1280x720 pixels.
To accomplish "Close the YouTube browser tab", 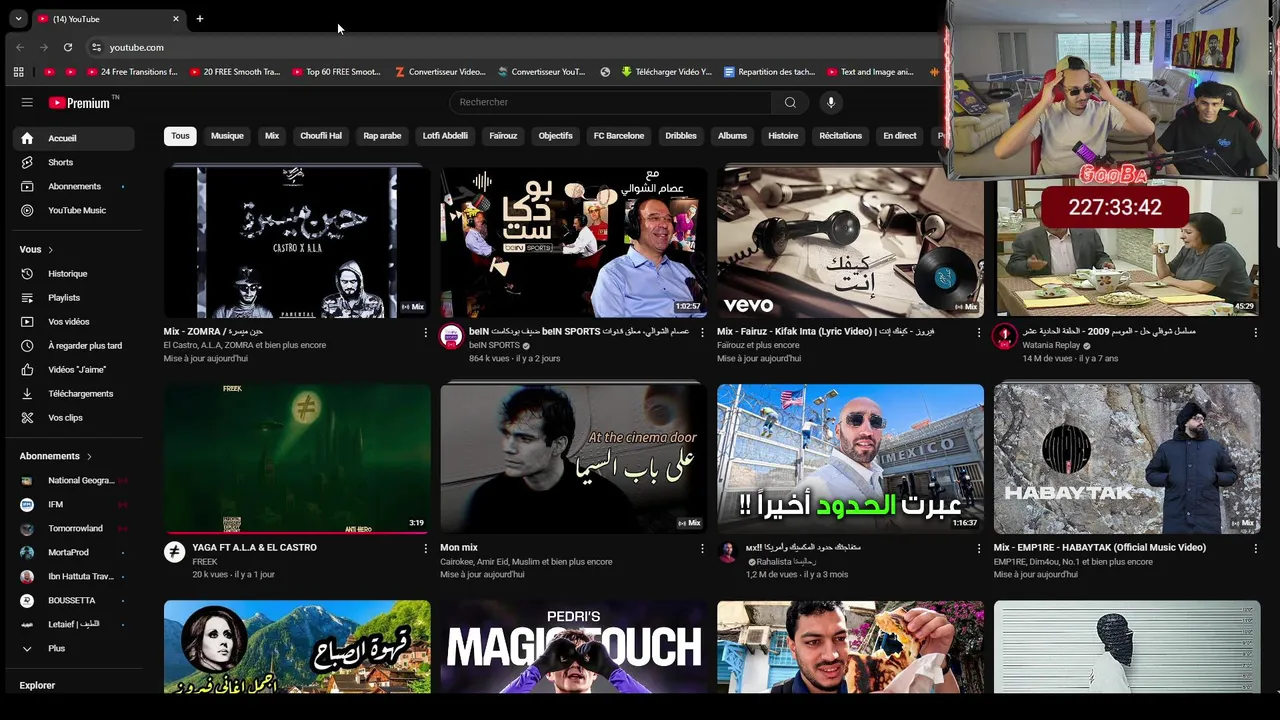I will [176, 19].
